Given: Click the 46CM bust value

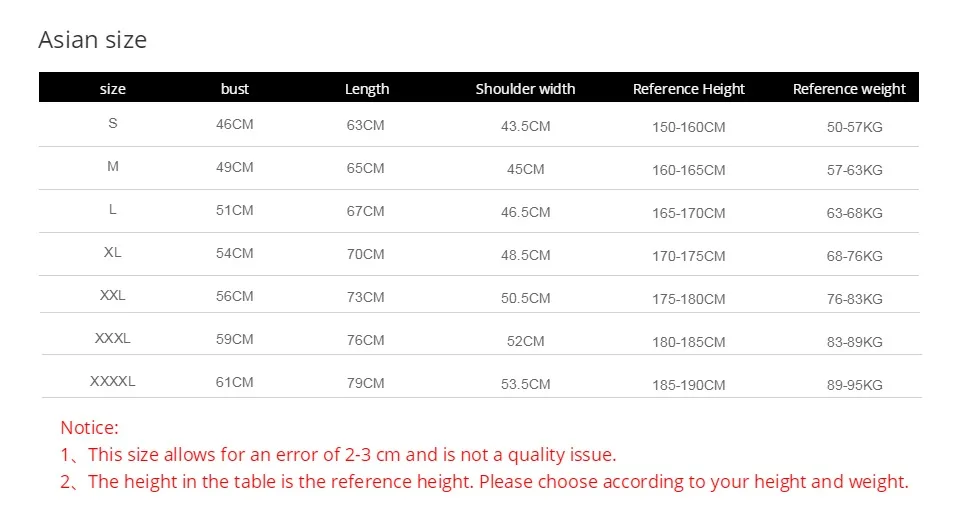Looking at the screenshot, I should point(235,125).
